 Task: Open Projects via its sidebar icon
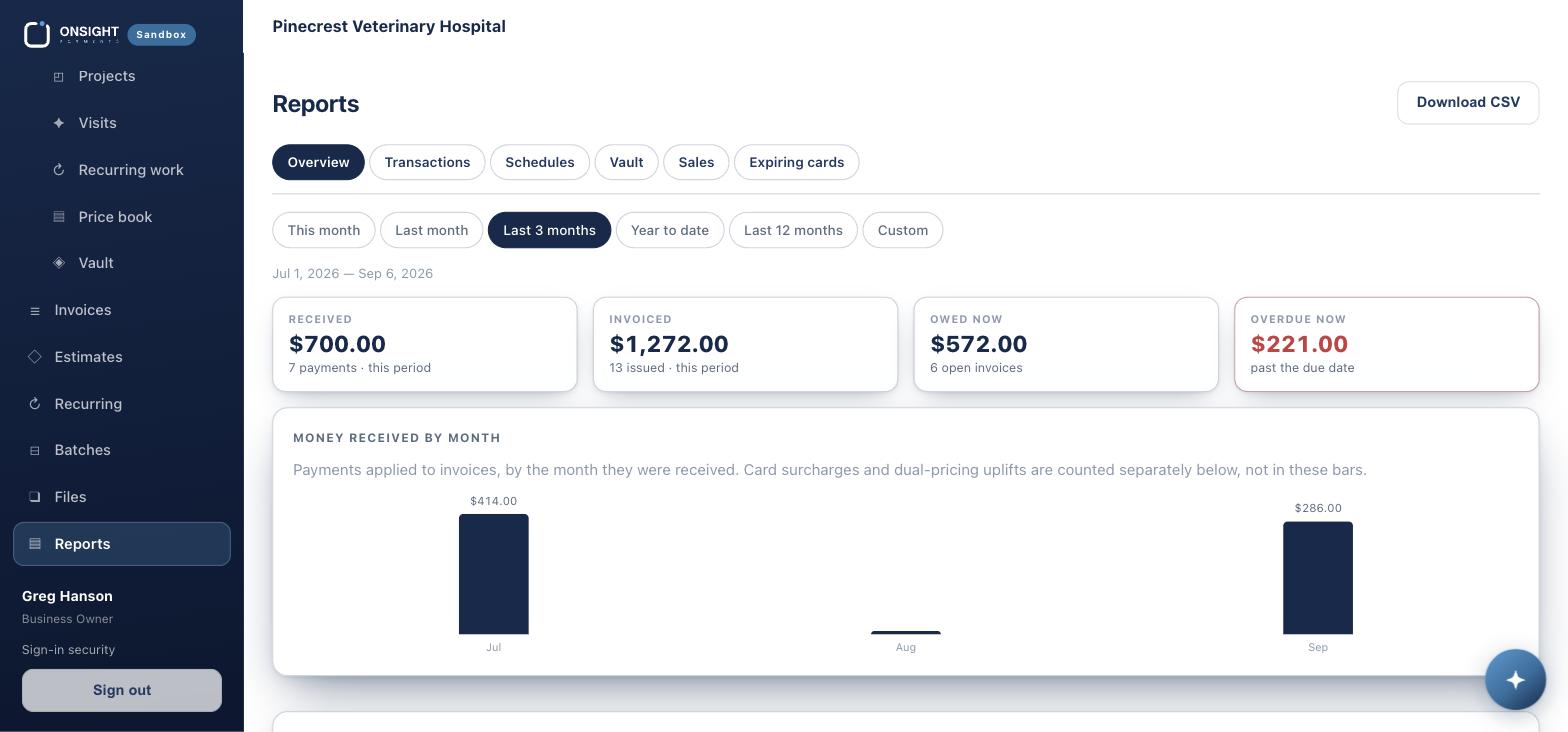(59, 76)
